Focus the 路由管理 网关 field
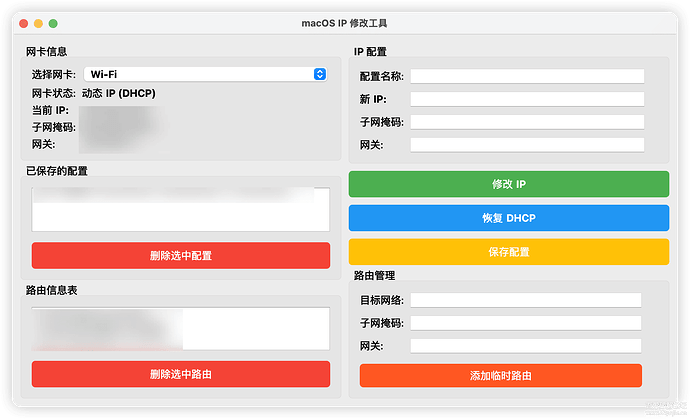690x419 pixels. (526, 346)
